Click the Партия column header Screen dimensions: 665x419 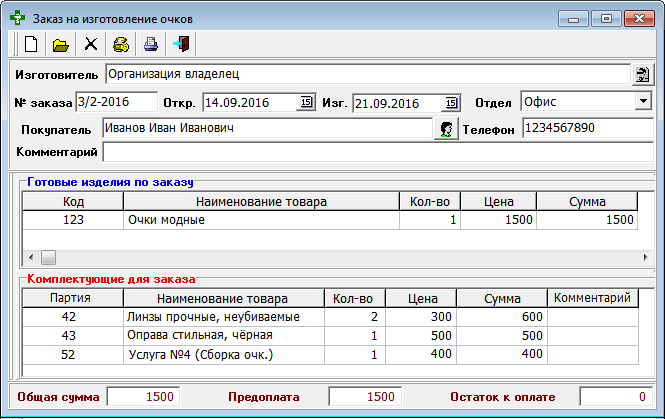point(73,298)
